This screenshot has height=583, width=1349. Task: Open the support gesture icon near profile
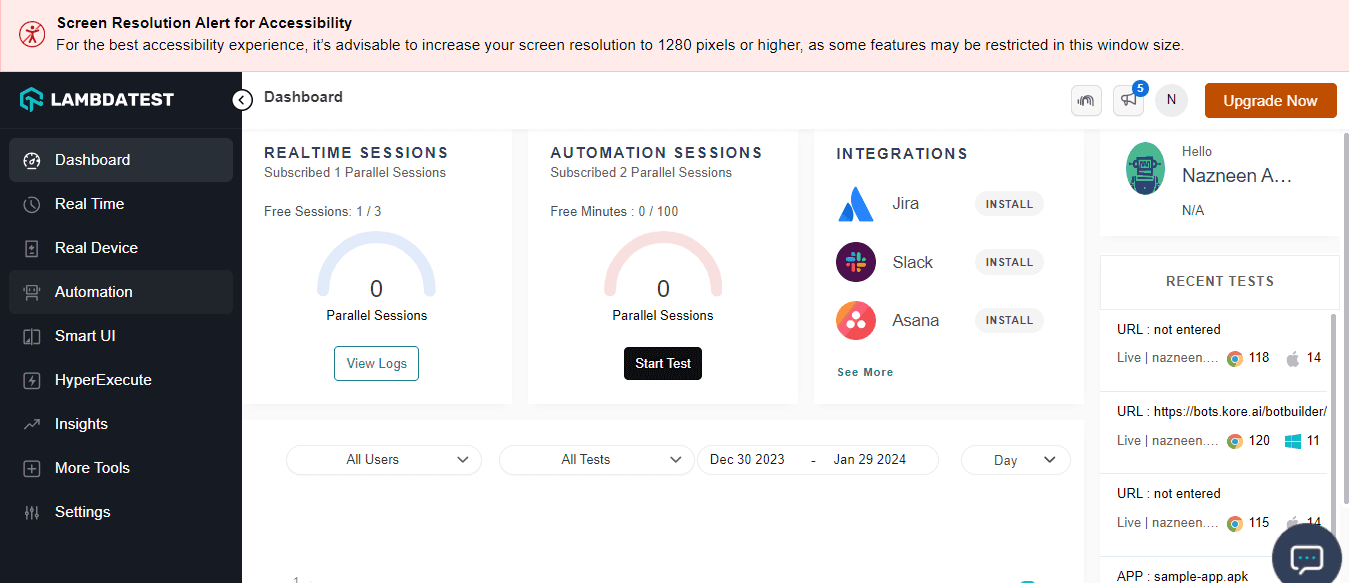[1086, 100]
